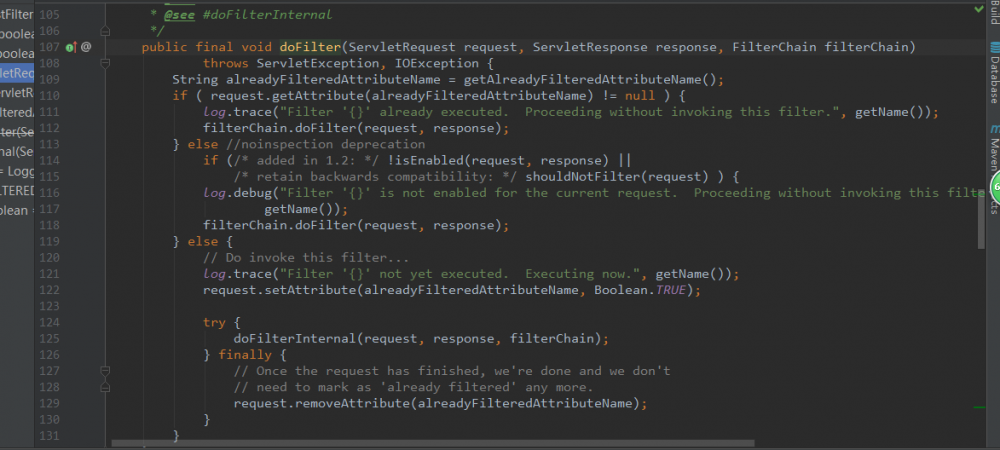
Task: Click 'filterChain.doFilter' on line 112
Action: coord(279,128)
